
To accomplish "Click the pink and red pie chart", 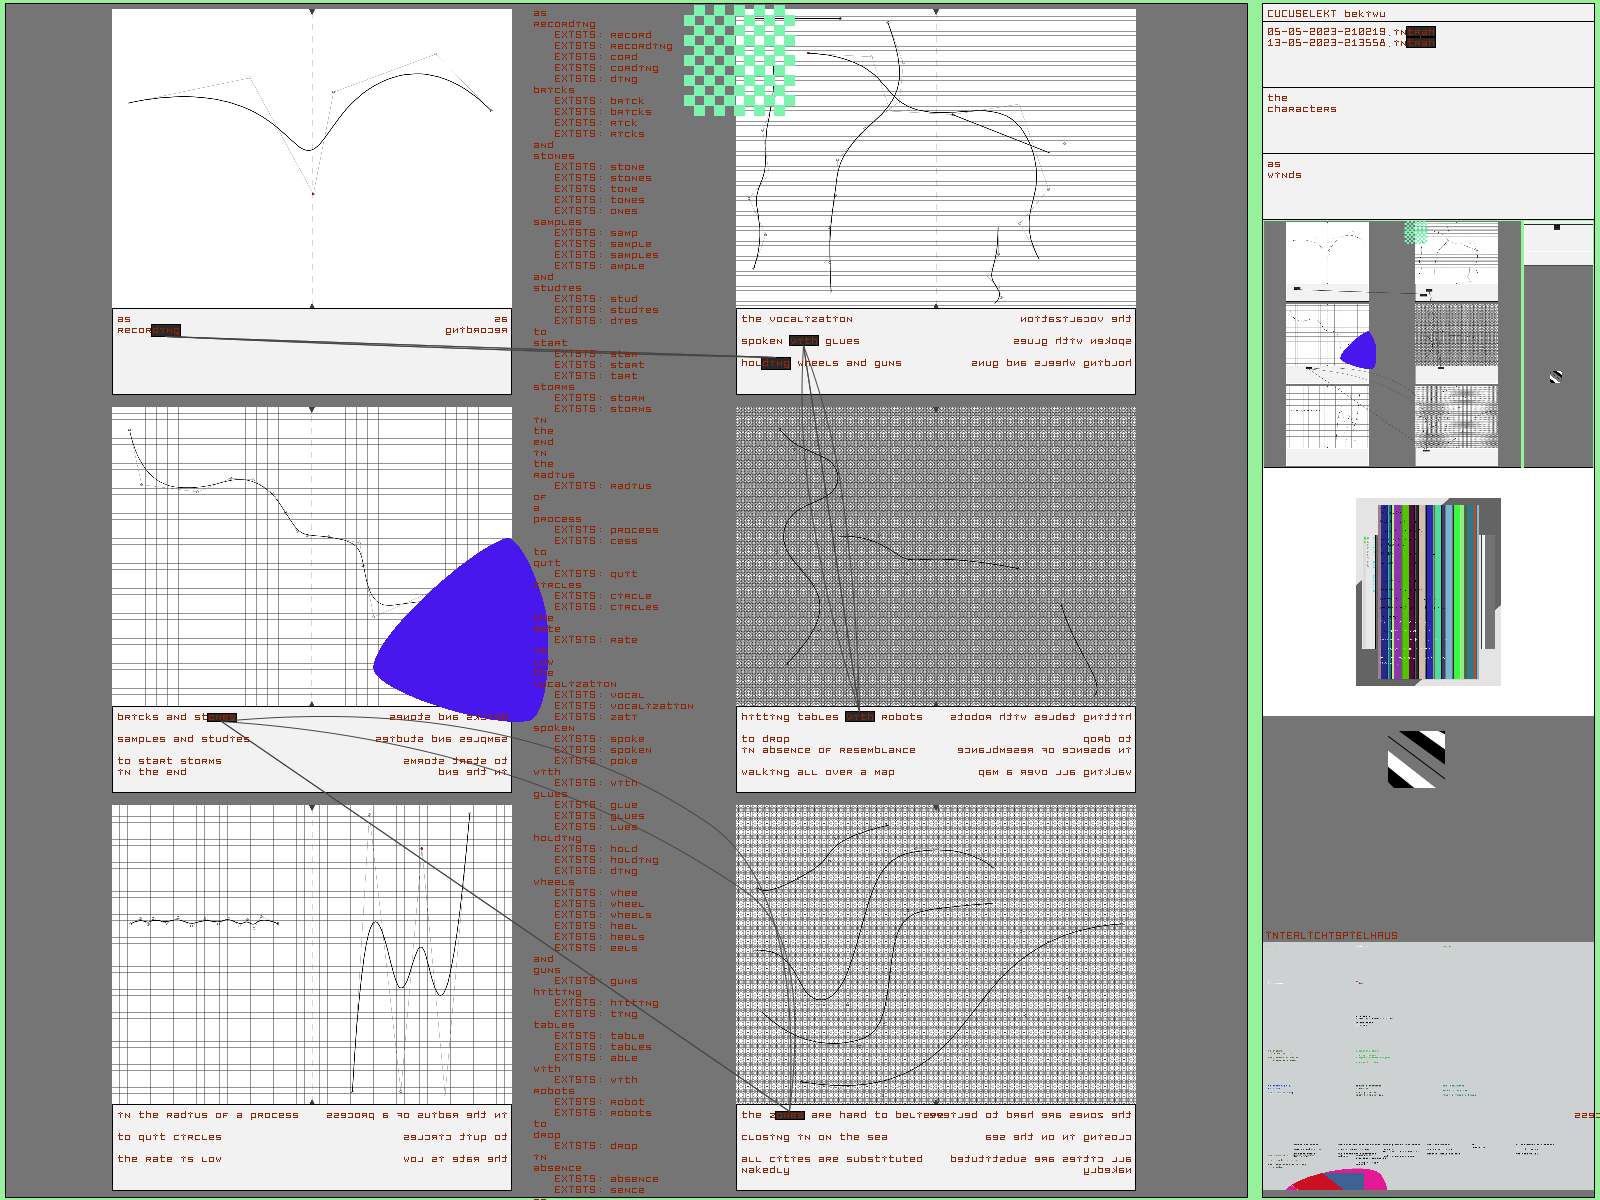I will click(x=1336, y=1181).
